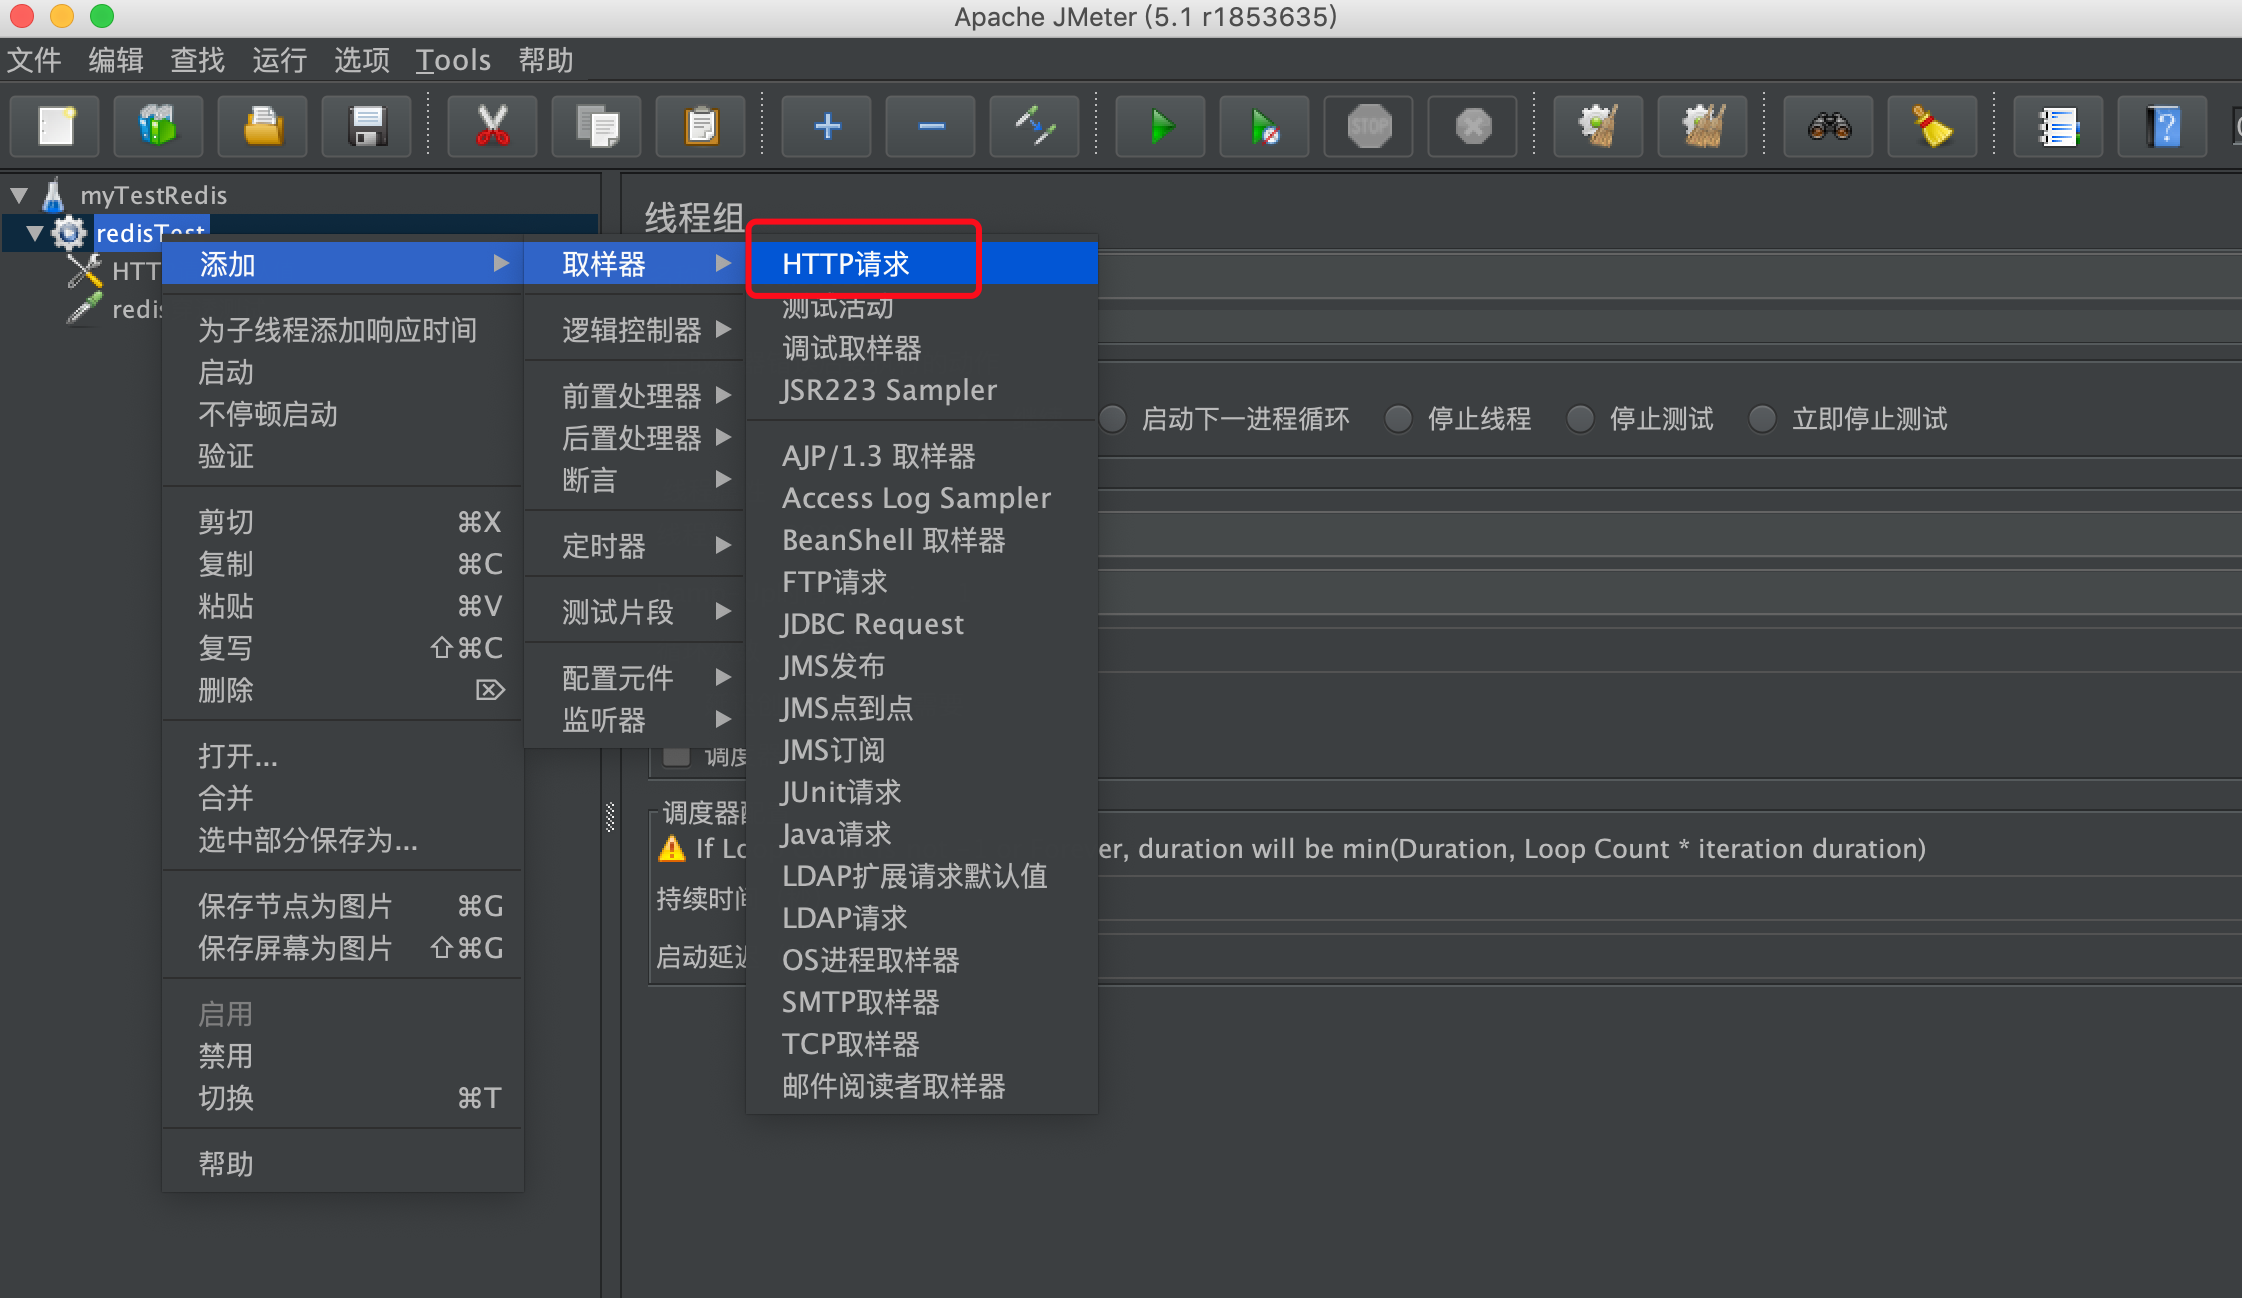Collapse the myTestRedis tree node
The height and width of the screenshot is (1298, 2242).
point(19,195)
